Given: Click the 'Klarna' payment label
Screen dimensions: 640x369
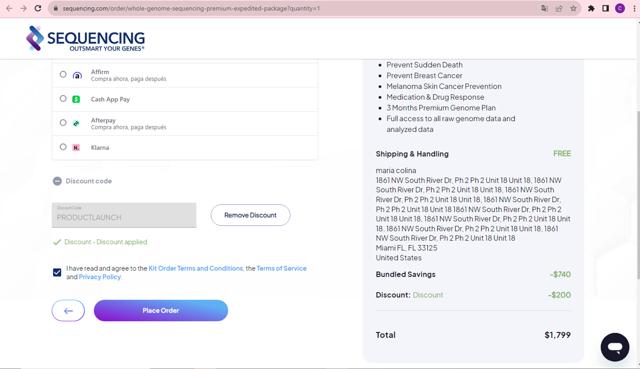Looking at the screenshot, I should tap(100, 148).
